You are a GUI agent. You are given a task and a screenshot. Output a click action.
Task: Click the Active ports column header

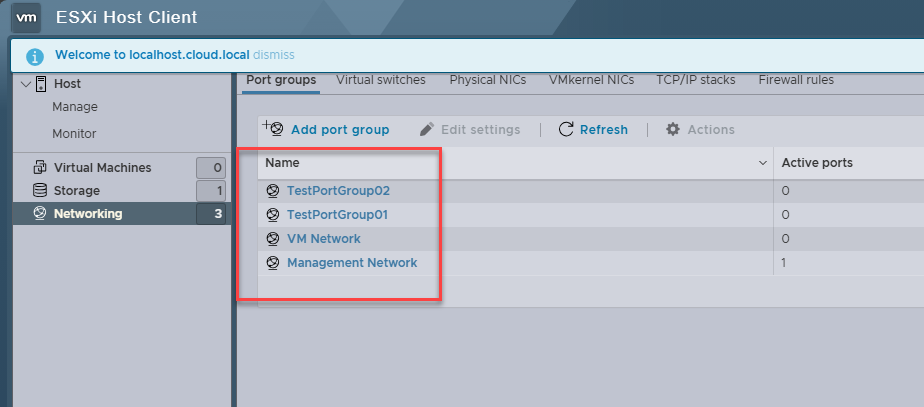pos(816,163)
